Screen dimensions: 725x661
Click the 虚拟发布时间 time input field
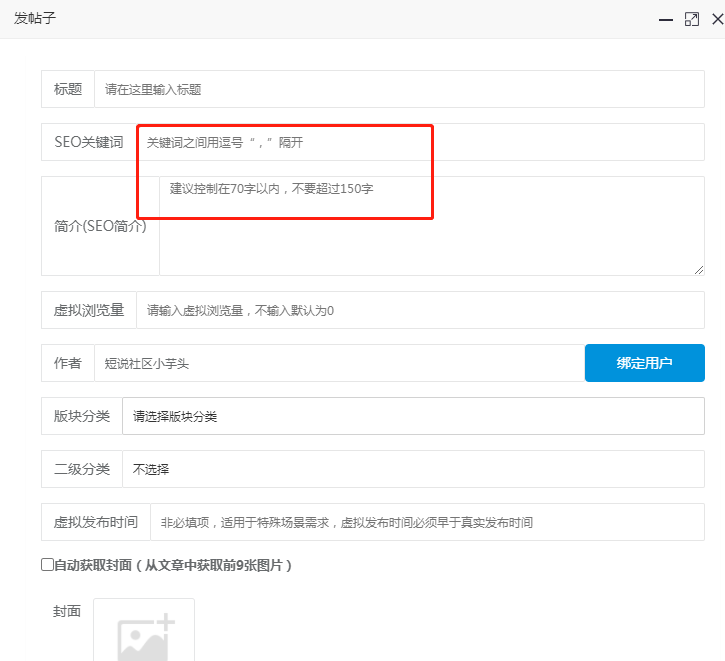tap(427, 522)
